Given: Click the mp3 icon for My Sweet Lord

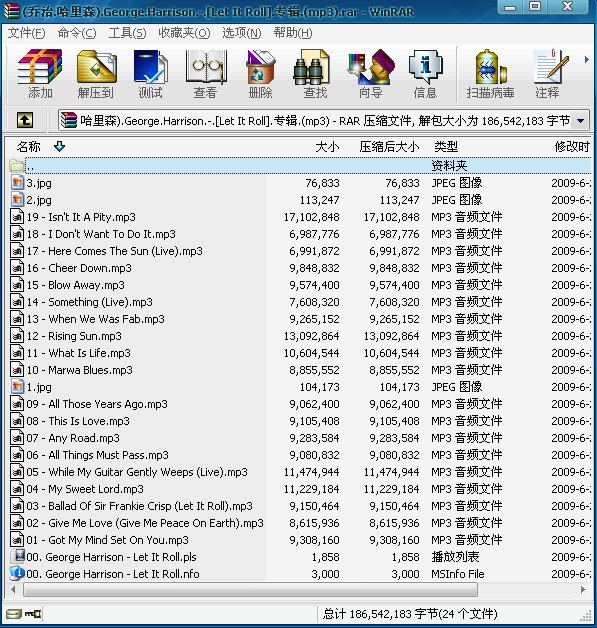Looking at the screenshot, I should click(x=17, y=489).
